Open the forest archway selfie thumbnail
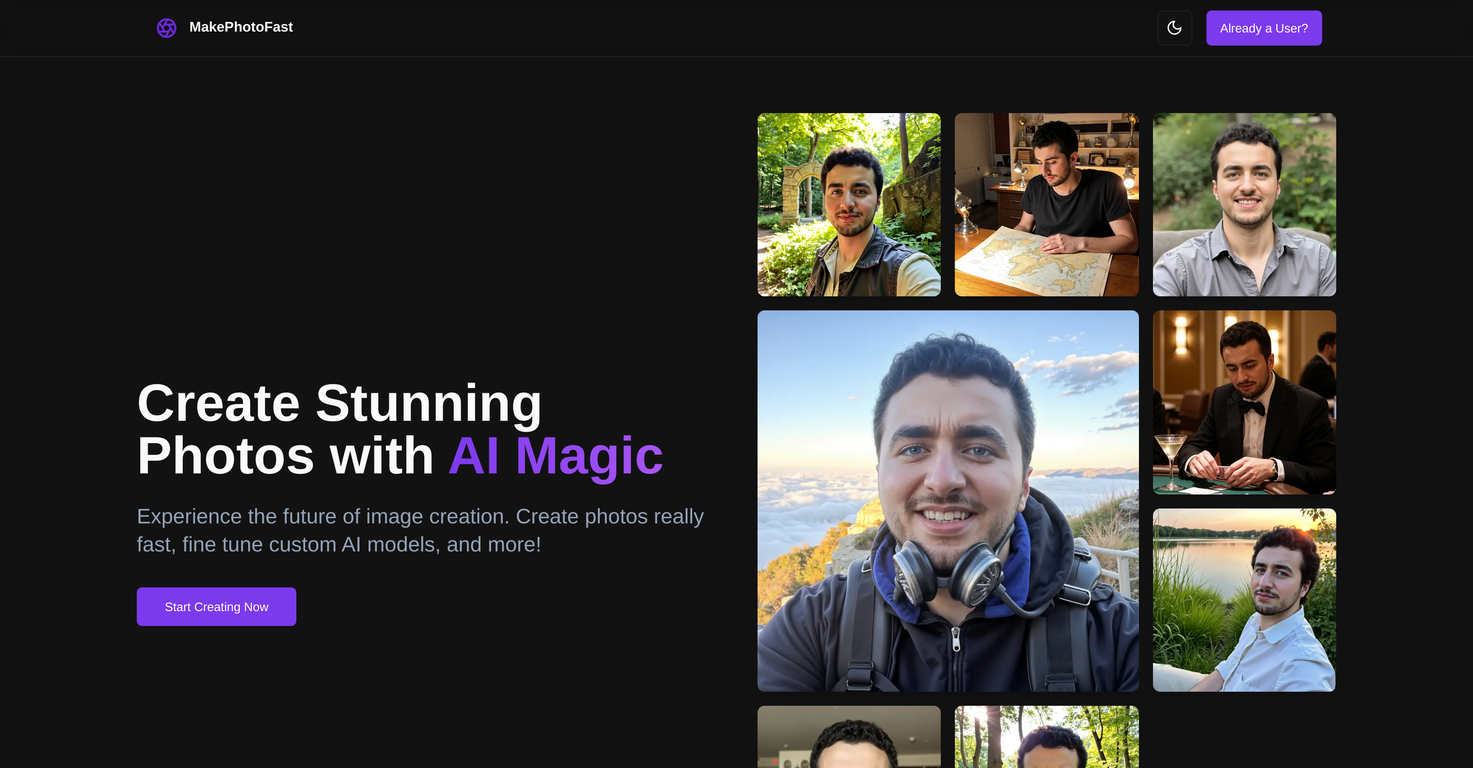 (848, 204)
